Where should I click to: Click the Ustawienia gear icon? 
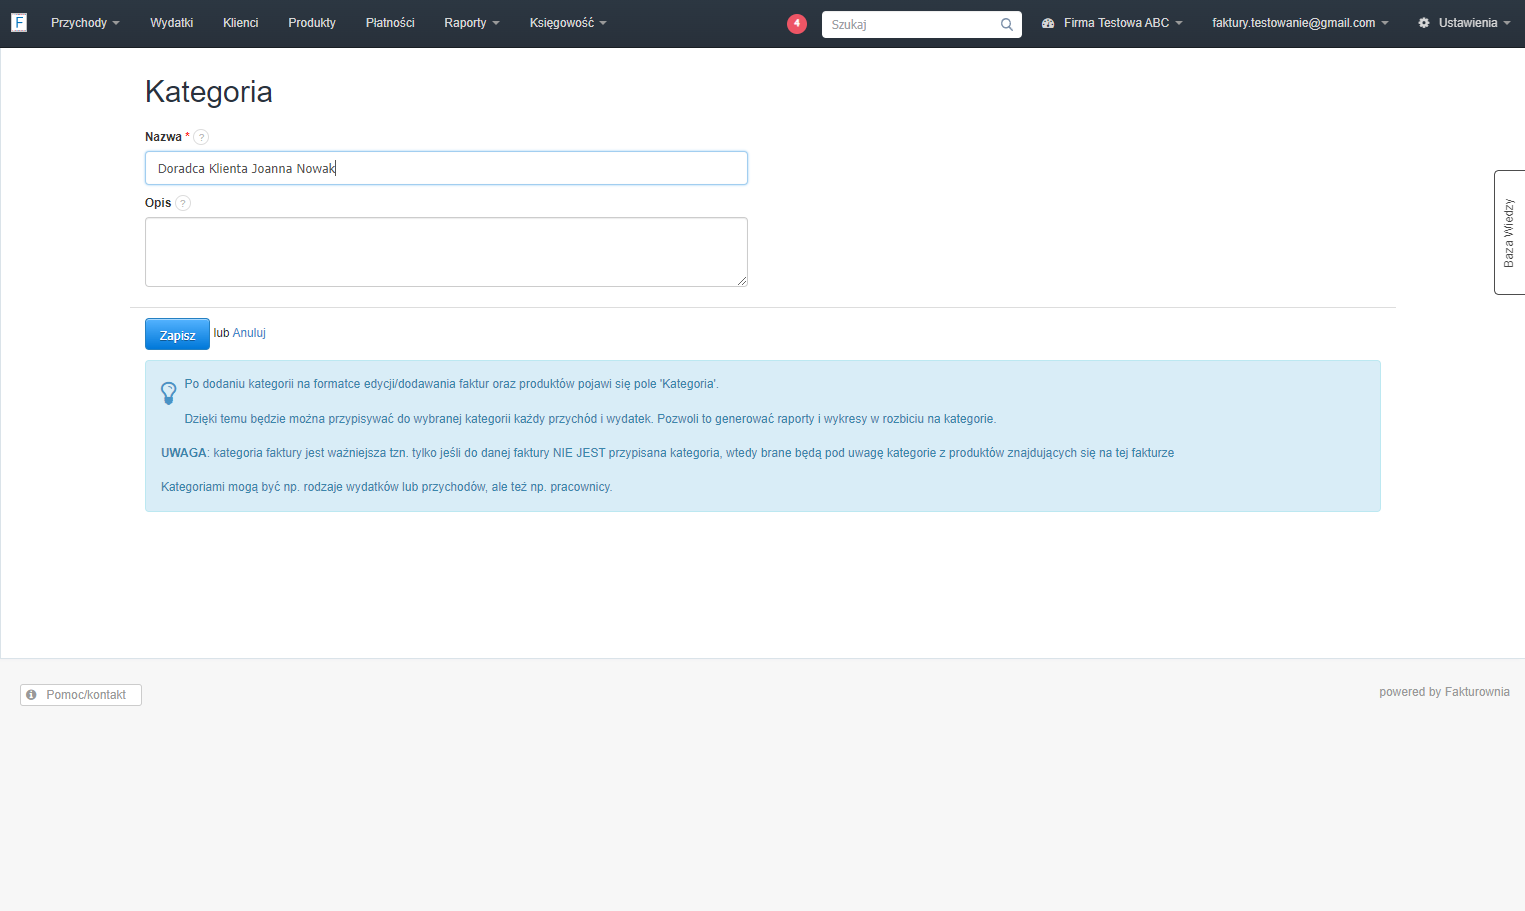pyautogui.click(x=1424, y=23)
